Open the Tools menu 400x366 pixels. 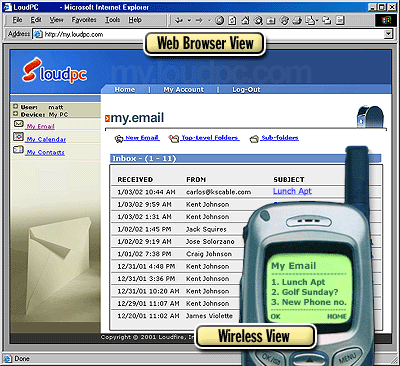112,20
